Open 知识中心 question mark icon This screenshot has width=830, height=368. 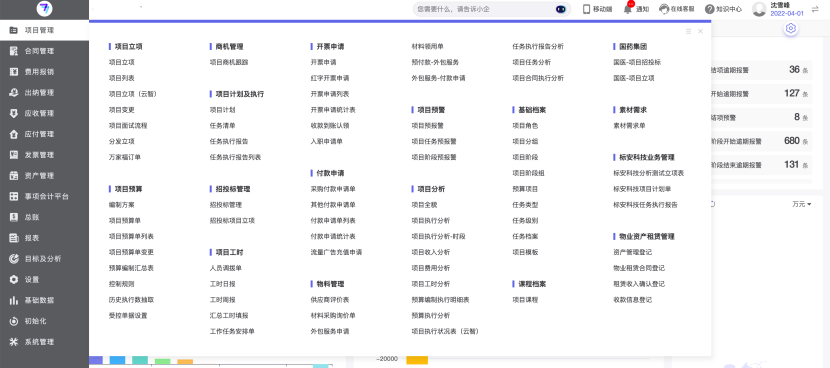point(709,9)
